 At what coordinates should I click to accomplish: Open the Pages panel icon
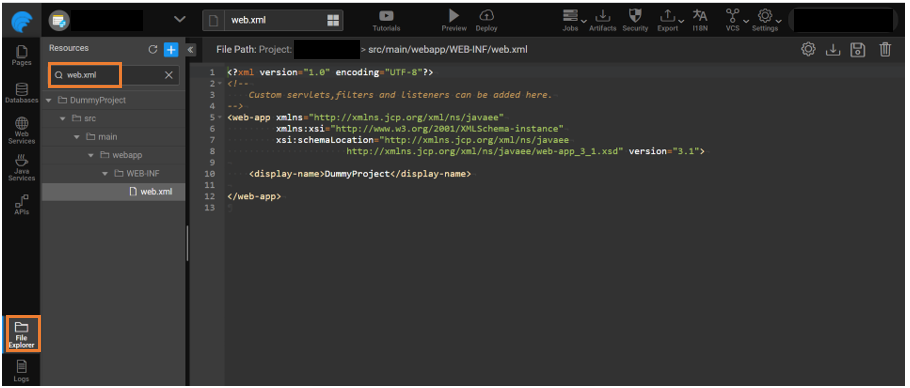21,55
